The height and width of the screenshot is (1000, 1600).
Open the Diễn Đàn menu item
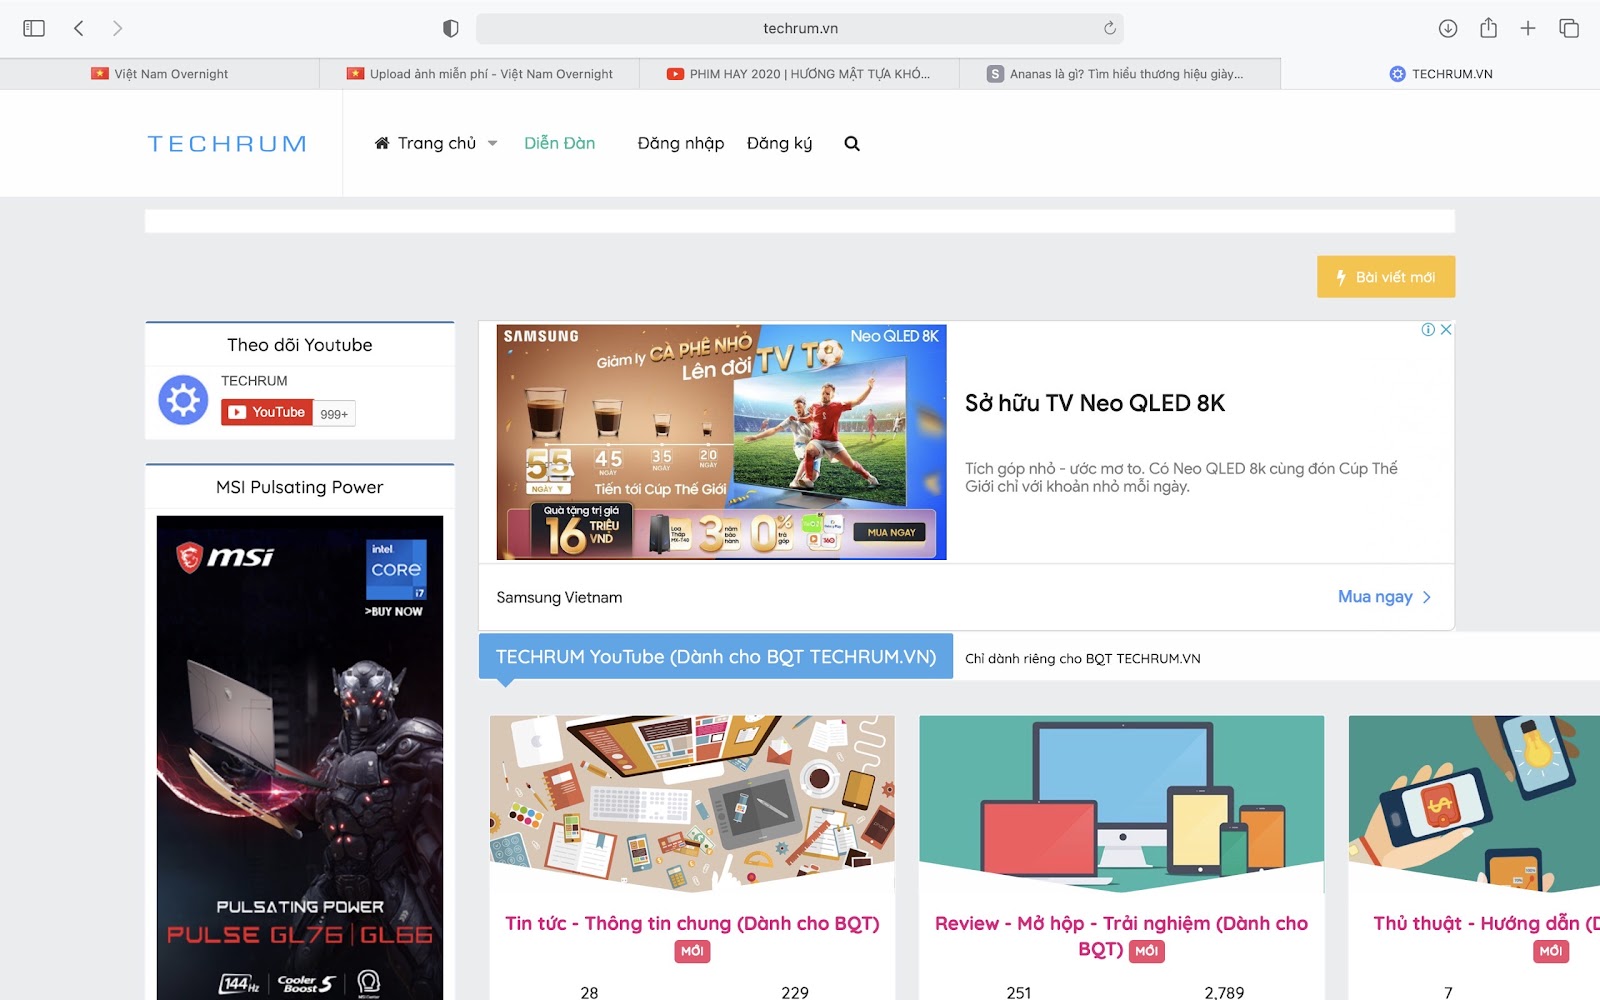pyautogui.click(x=560, y=143)
